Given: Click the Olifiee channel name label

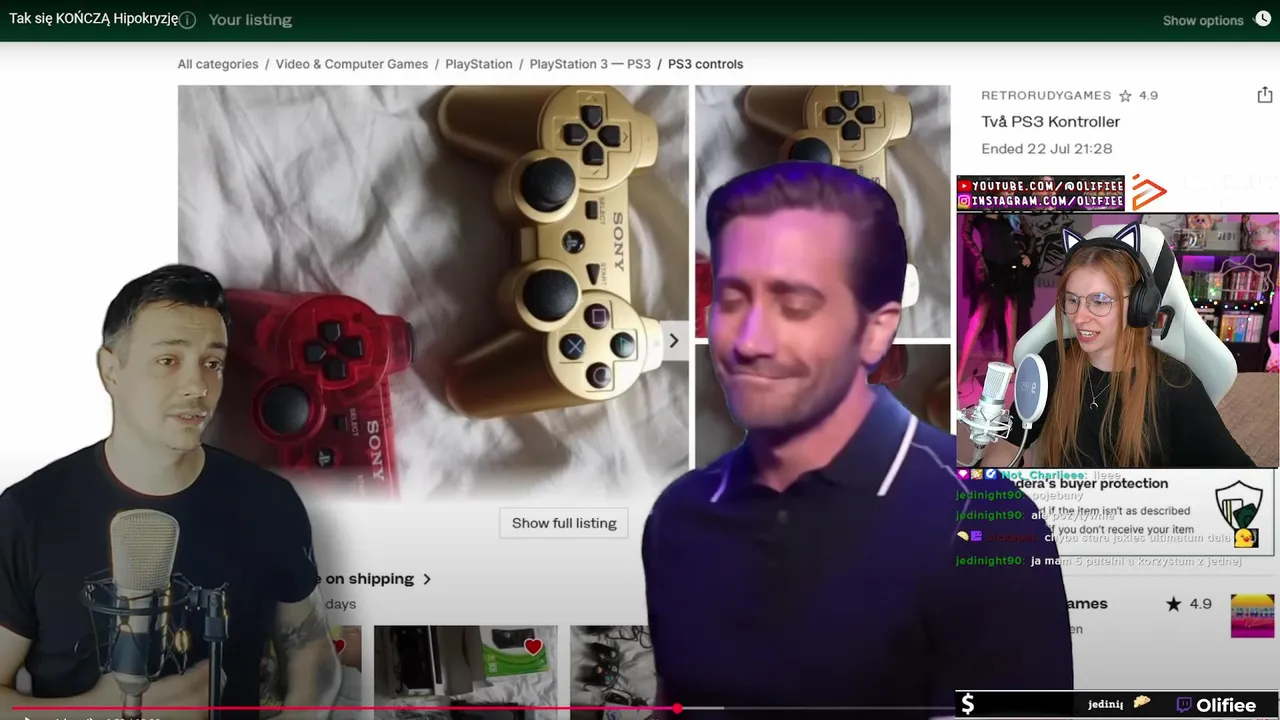Looking at the screenshot, I should pyautogui.click(x=1226, y=705).
